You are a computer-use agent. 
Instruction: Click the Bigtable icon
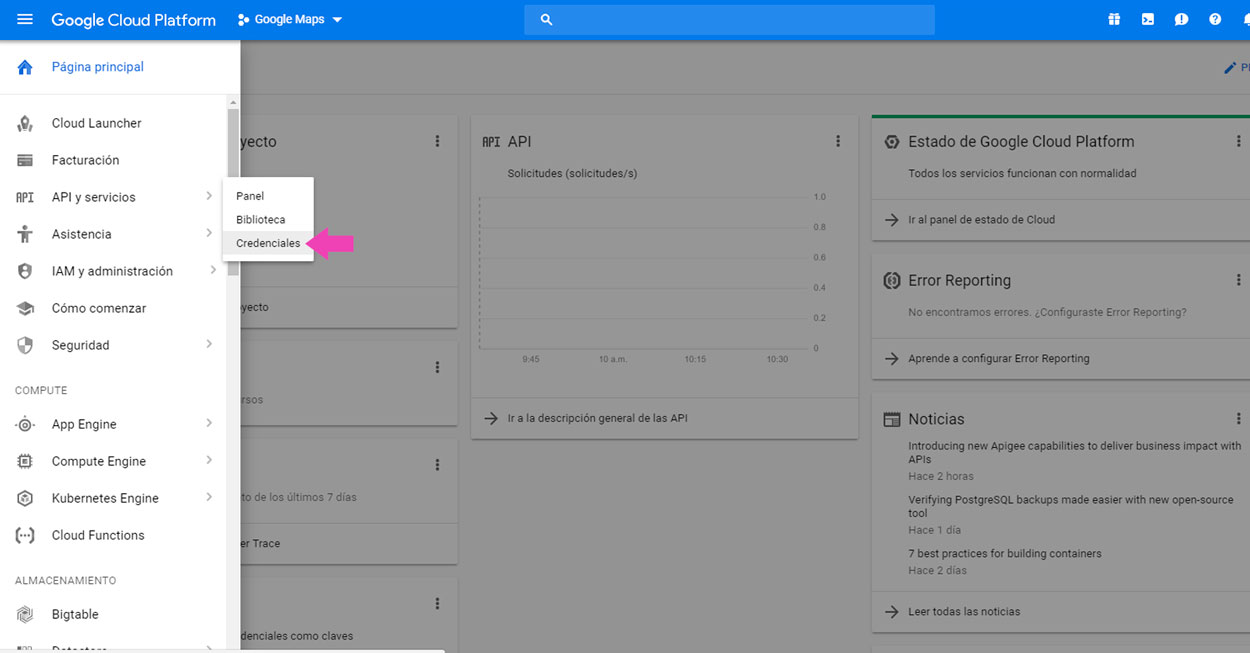click(25, 614)
